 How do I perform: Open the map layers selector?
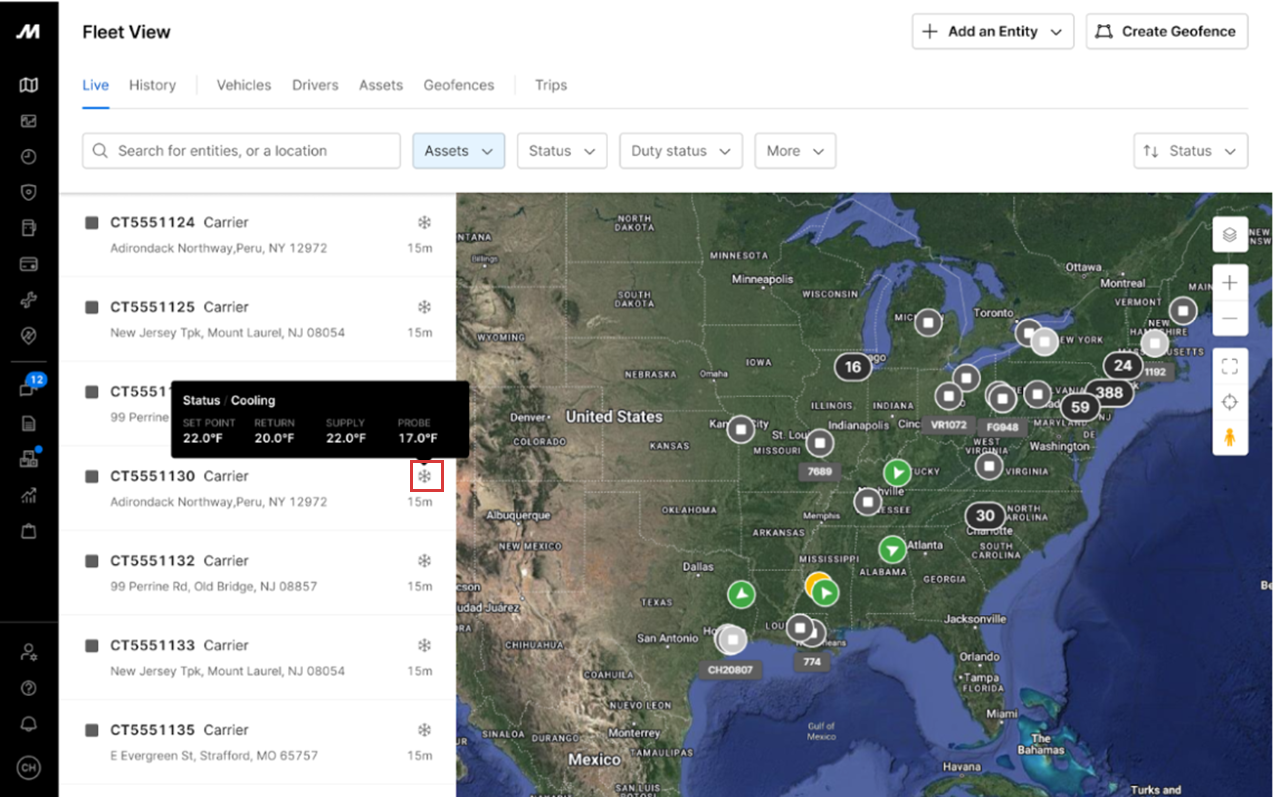coord(1230,235)
